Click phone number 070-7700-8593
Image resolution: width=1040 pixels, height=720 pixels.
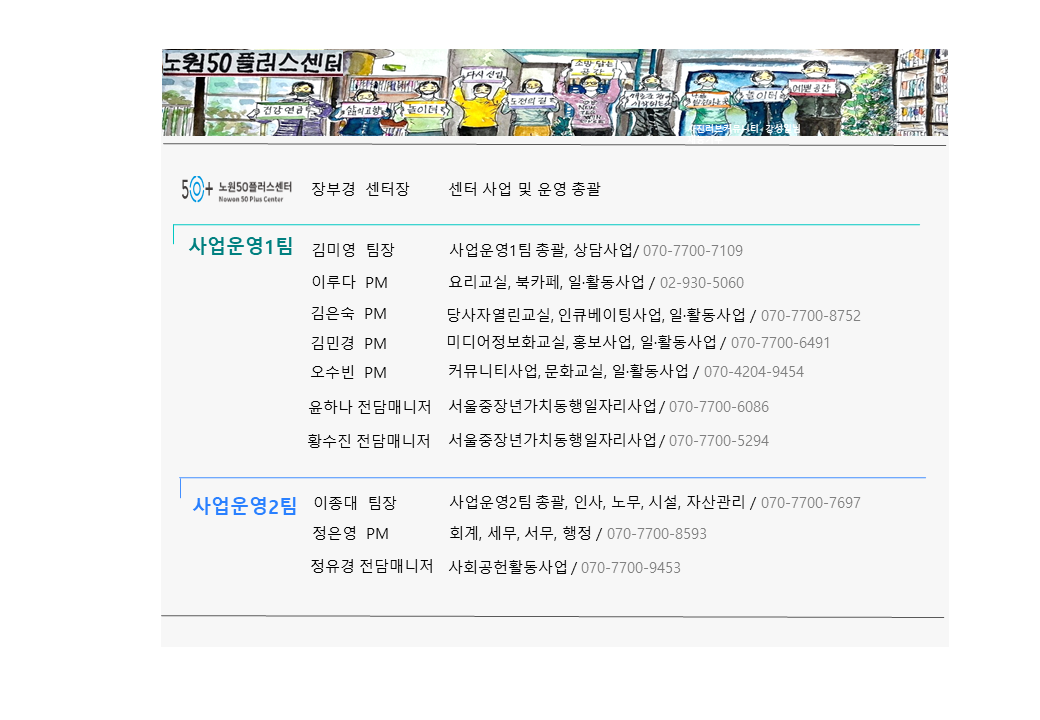point(656,534)
